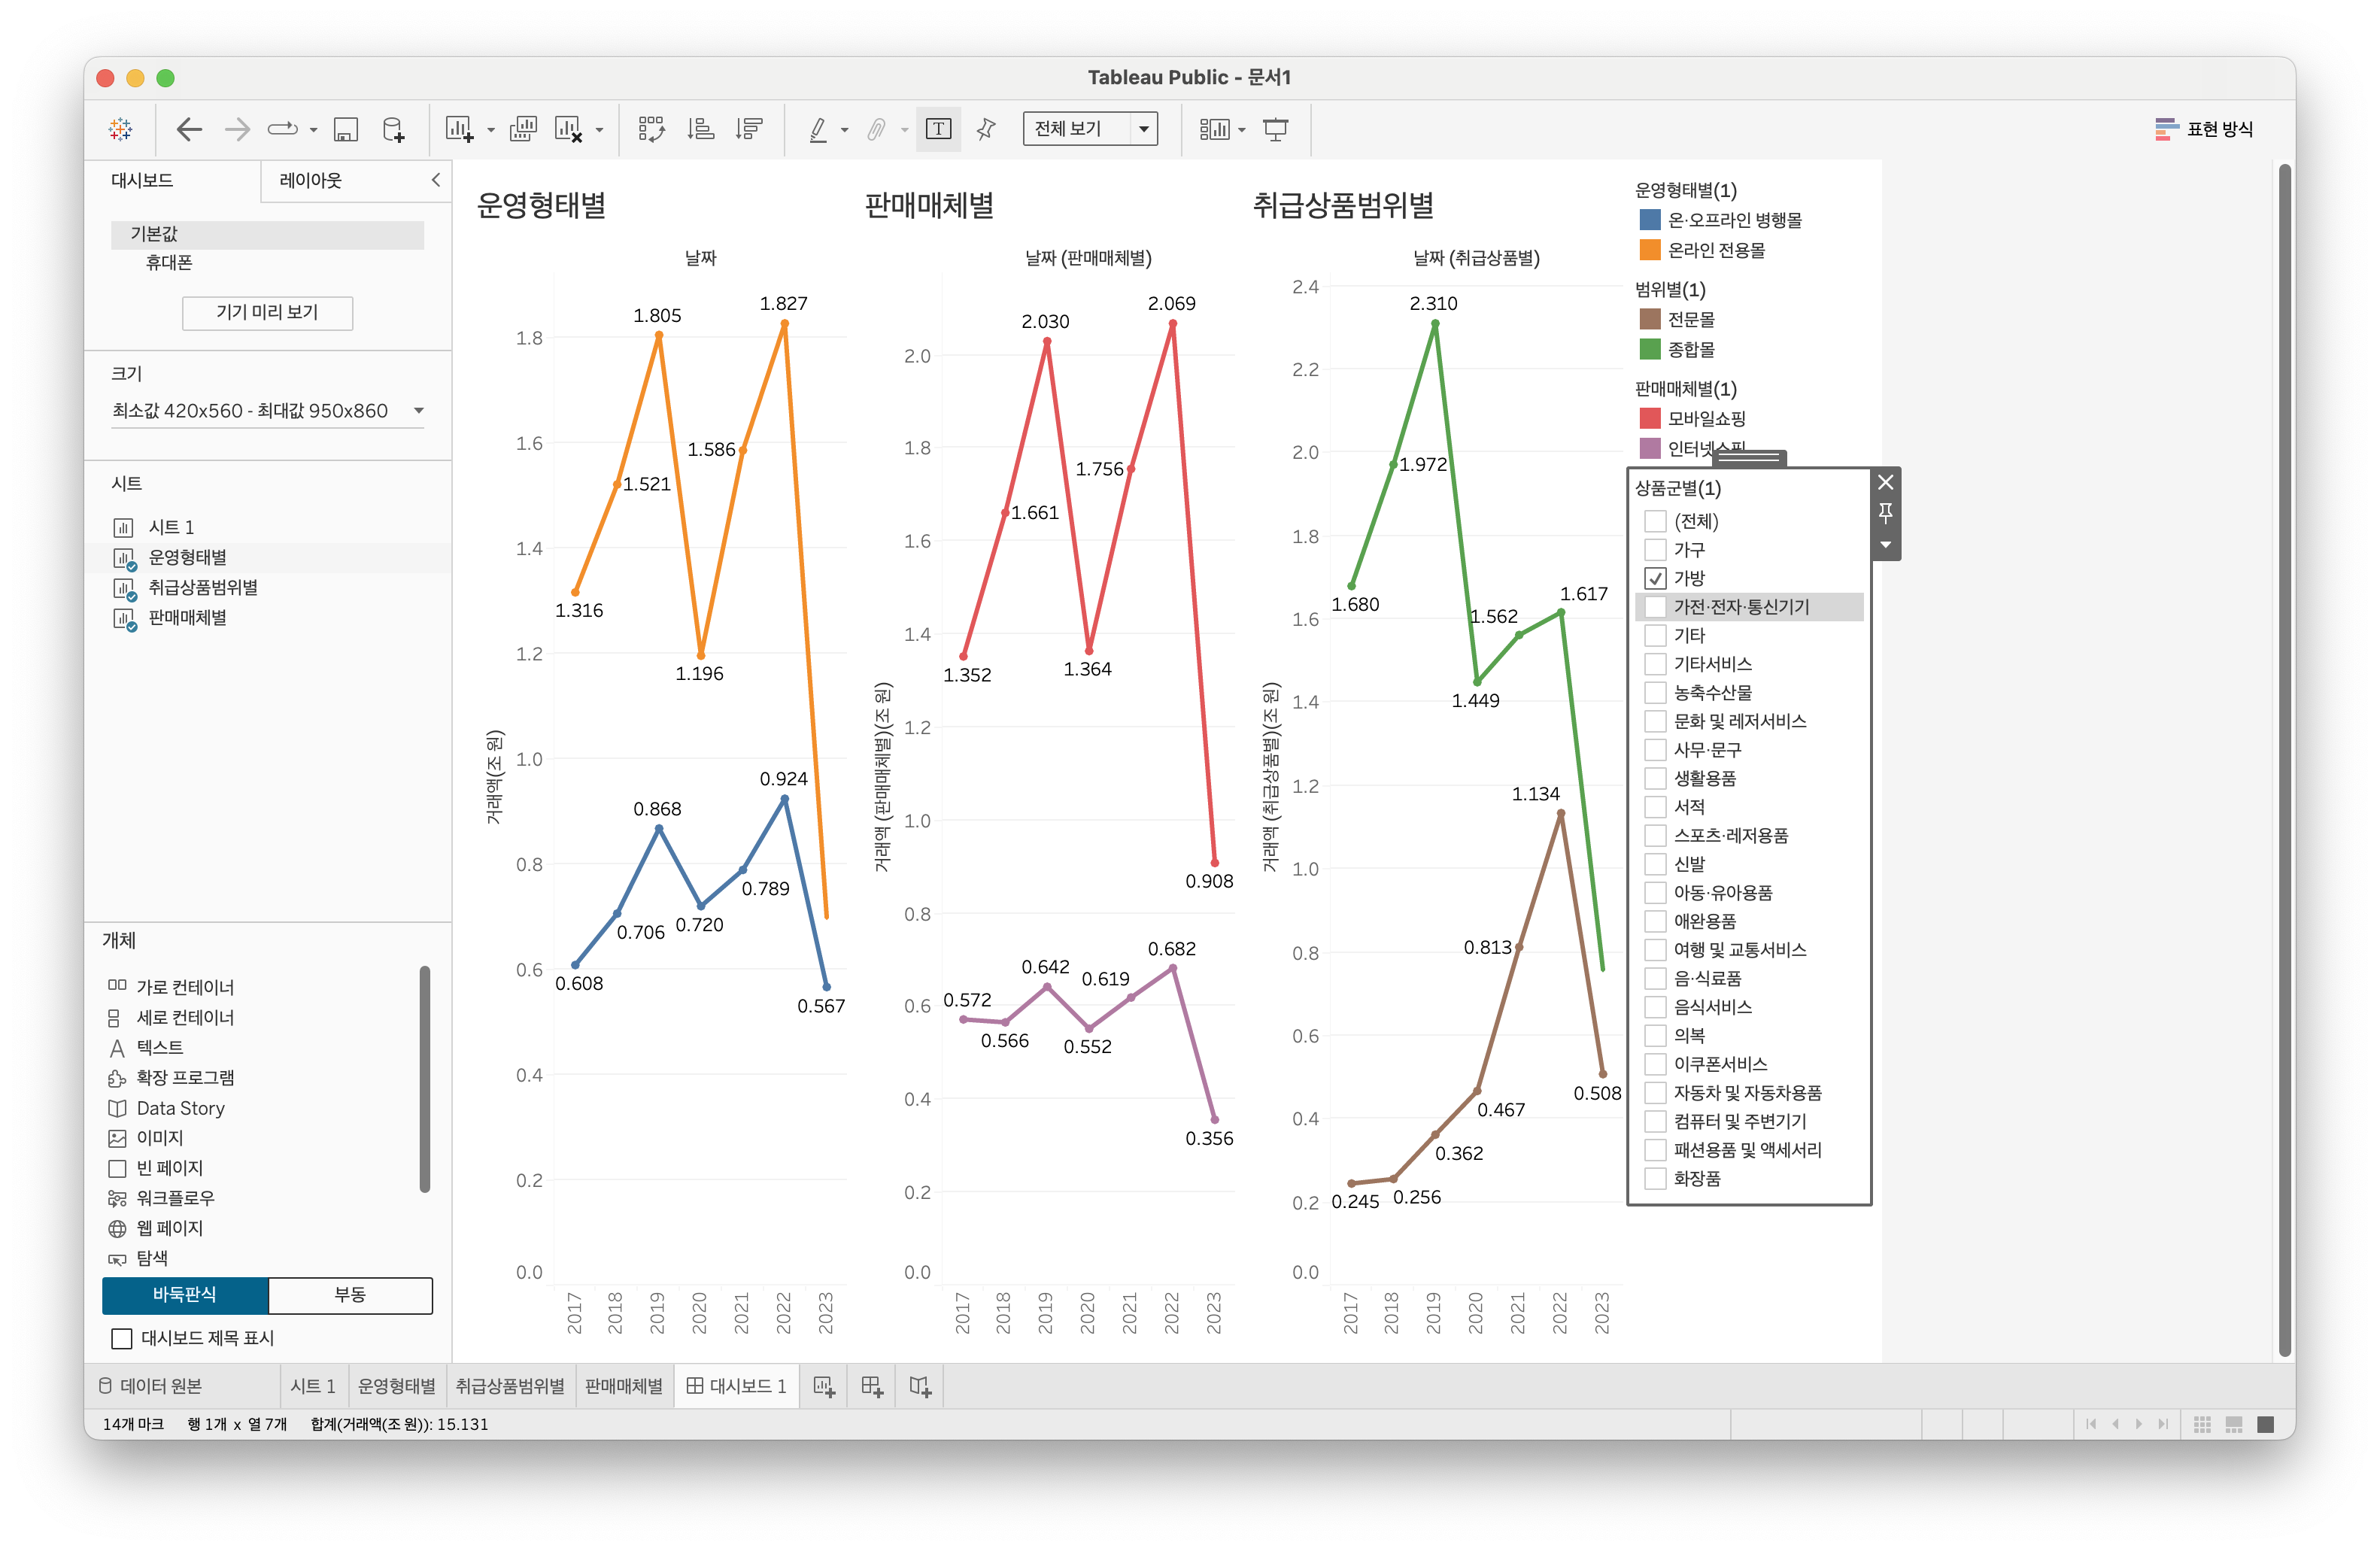Click the add data source icon
This screenshot has height=1551, width=2380.
coord(394,129)
